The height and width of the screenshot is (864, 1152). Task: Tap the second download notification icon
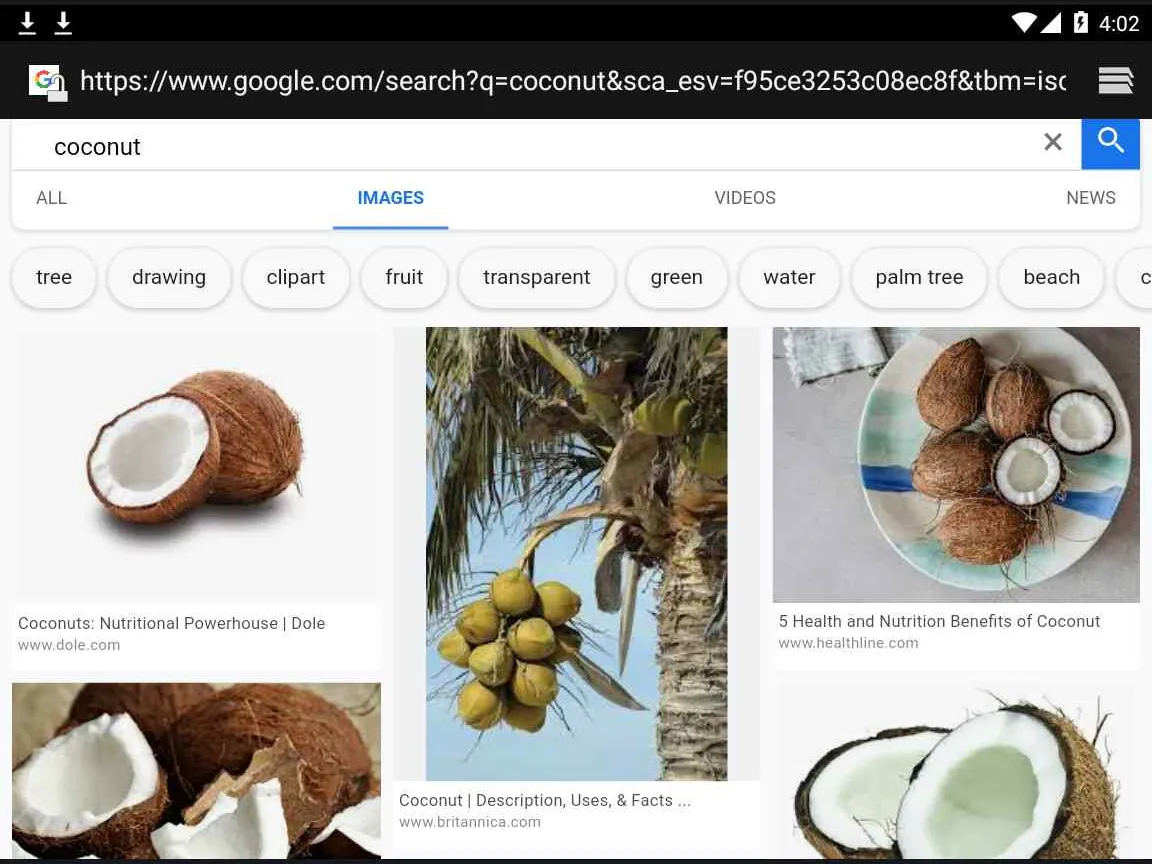[63, 23]
